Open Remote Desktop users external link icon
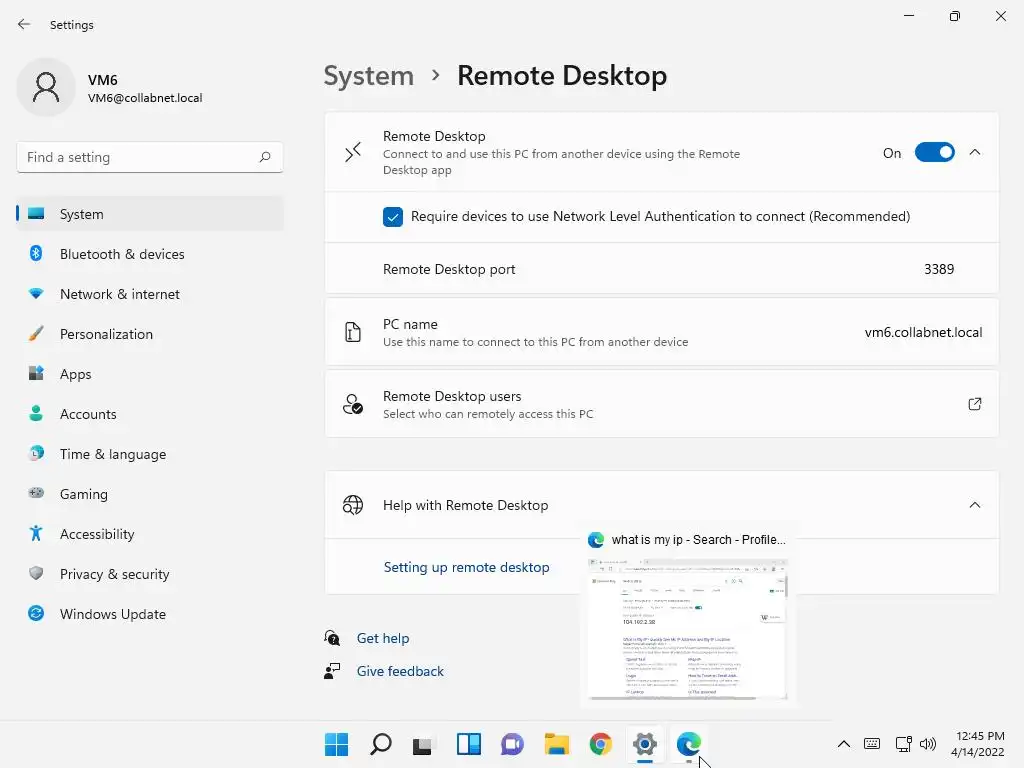The height and width of the screenshot is (768, 1024). [975, 404]
